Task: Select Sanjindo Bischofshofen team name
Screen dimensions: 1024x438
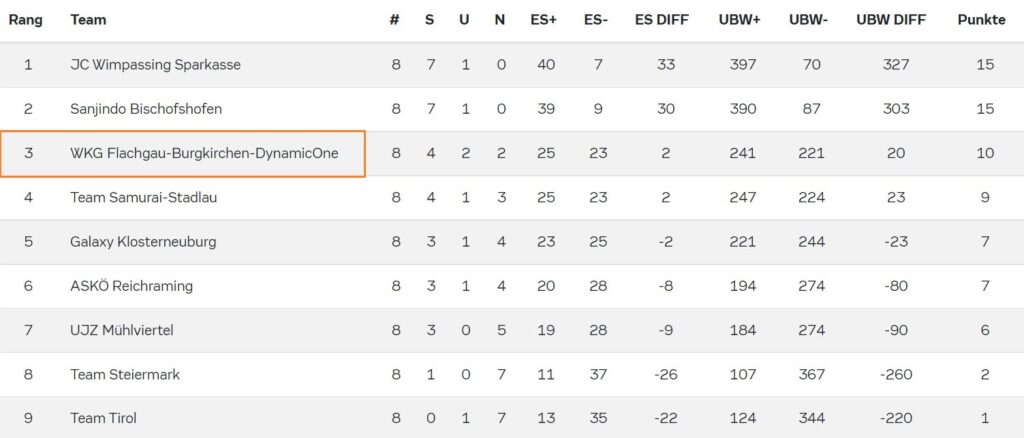Action: pyautogui.click(x=146, y=109)
